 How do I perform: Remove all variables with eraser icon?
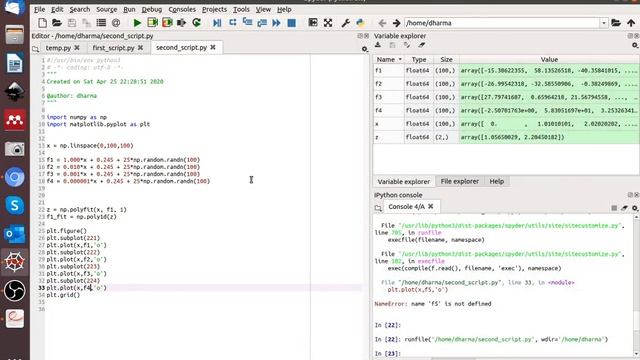(422, 45)
